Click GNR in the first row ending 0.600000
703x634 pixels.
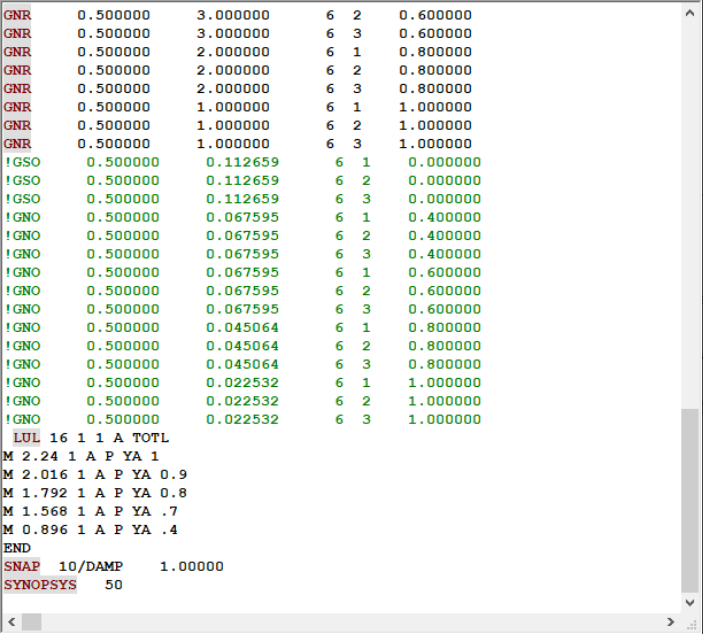[x=17, y=15]
